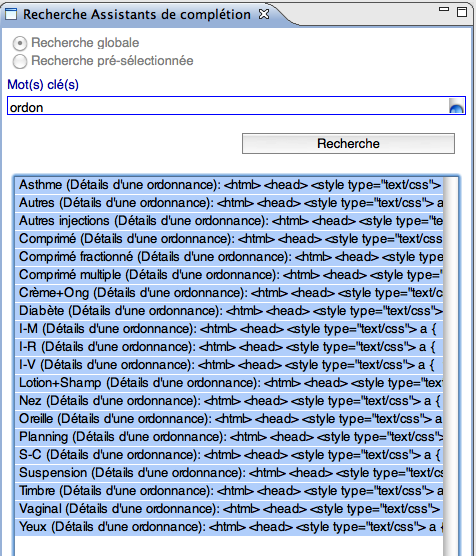Select the Recherche Assistants de complétion tab

coord(137,15)
